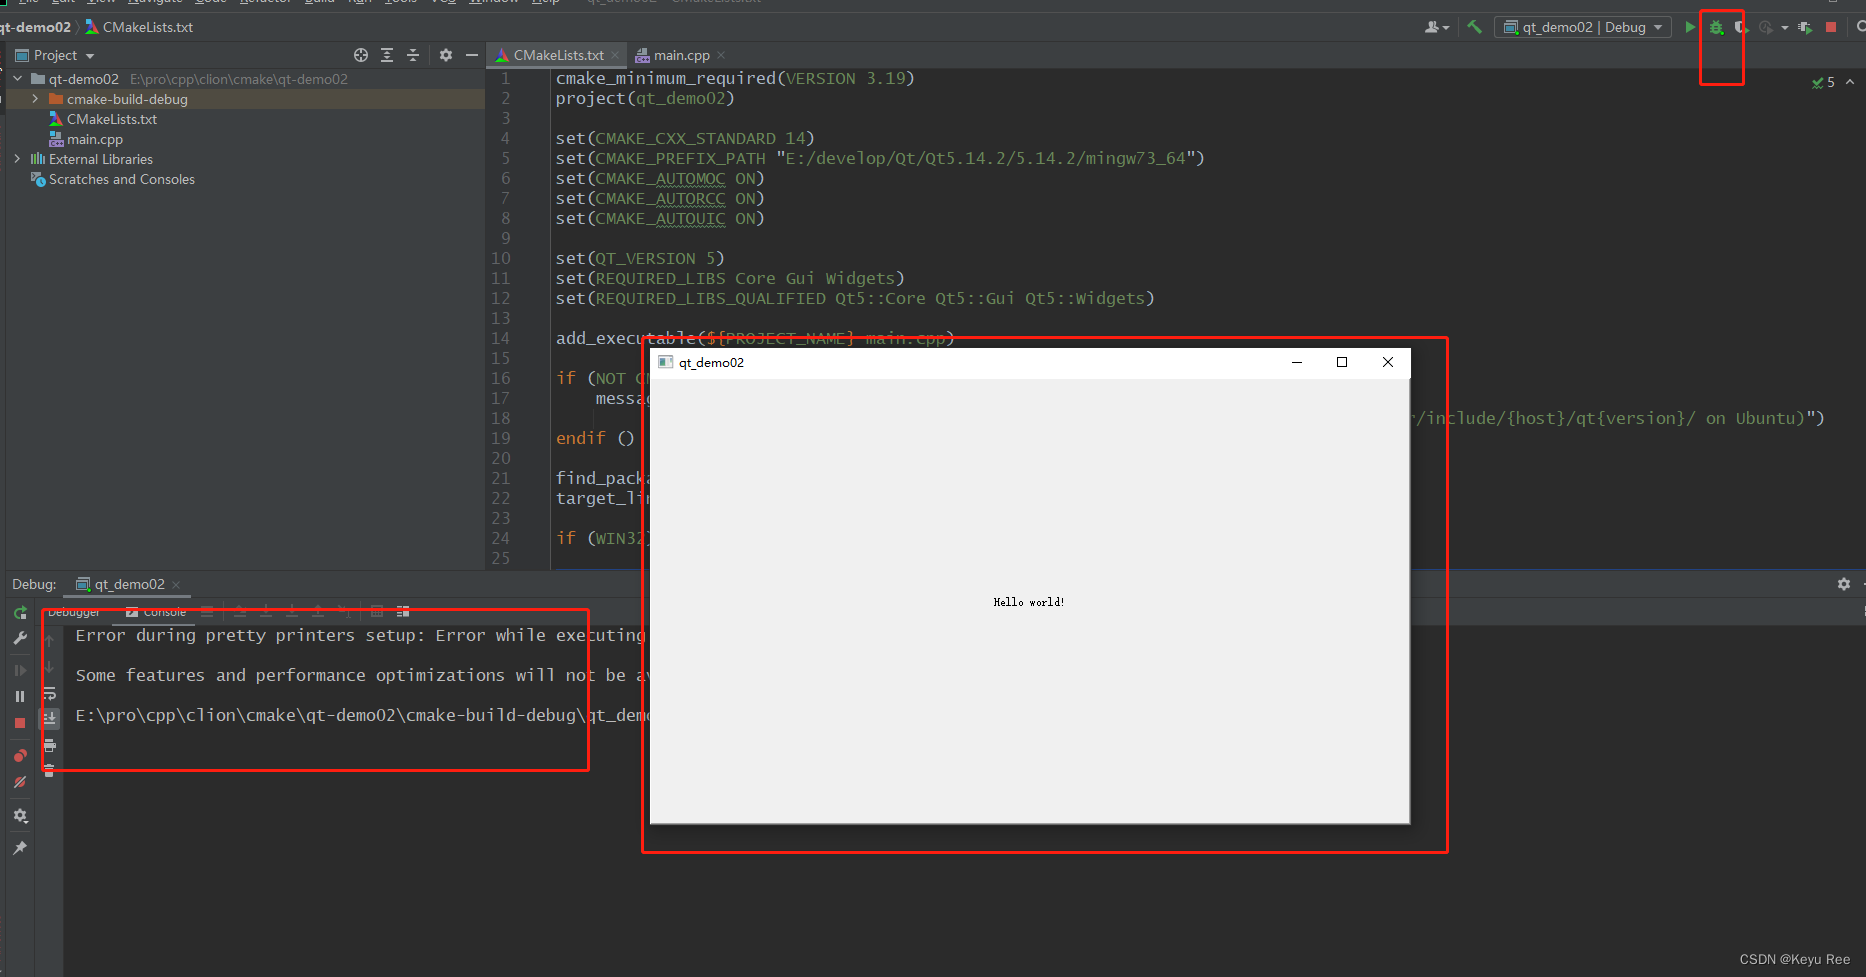Image resolution: width=1866 pixels, height=977 pixels.
Task: Expand the External Libraries node
Action: click(16, 158)
